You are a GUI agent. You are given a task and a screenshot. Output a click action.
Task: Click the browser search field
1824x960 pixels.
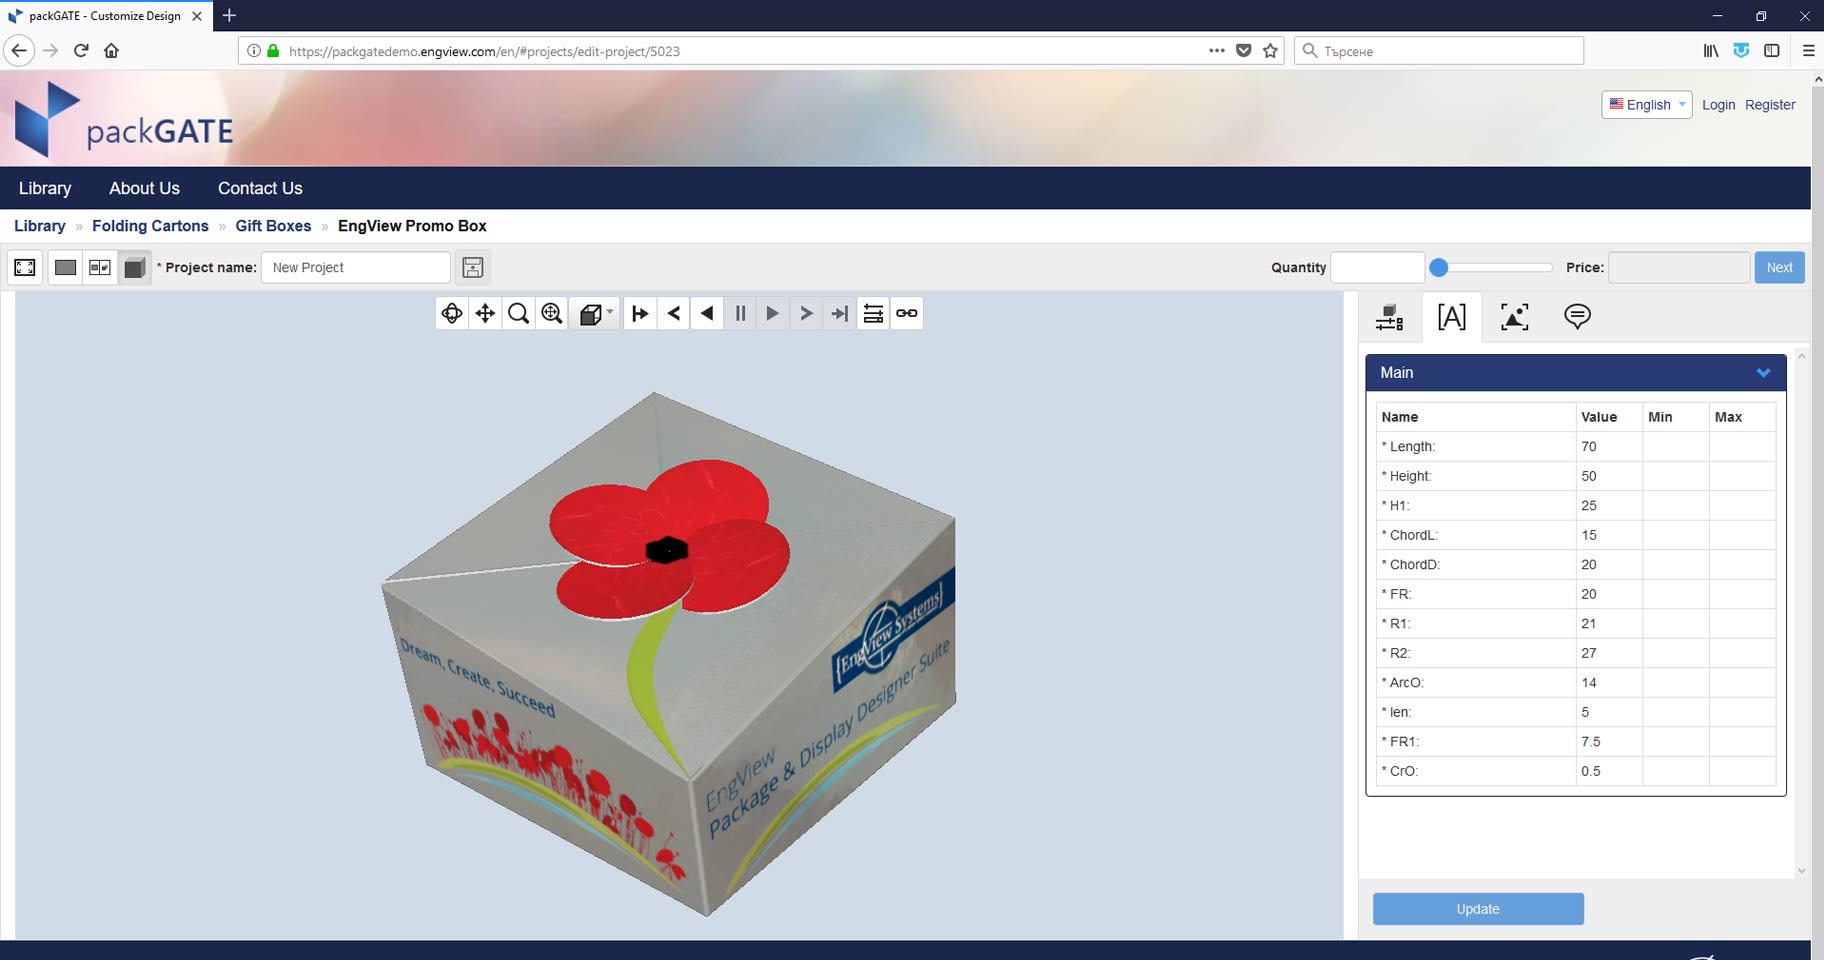click(1439, 51)
